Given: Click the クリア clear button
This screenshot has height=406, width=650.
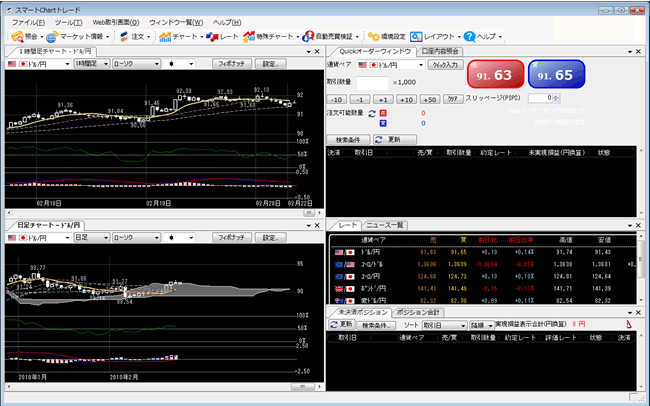Looking at the screenshot, I should pyautogui.click(x=453, y=100).
